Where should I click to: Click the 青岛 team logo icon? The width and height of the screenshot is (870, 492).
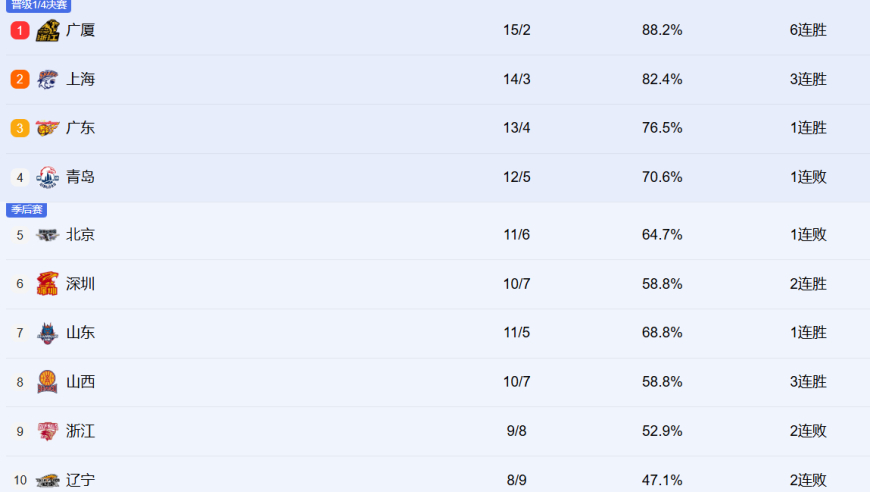(48, 178)
